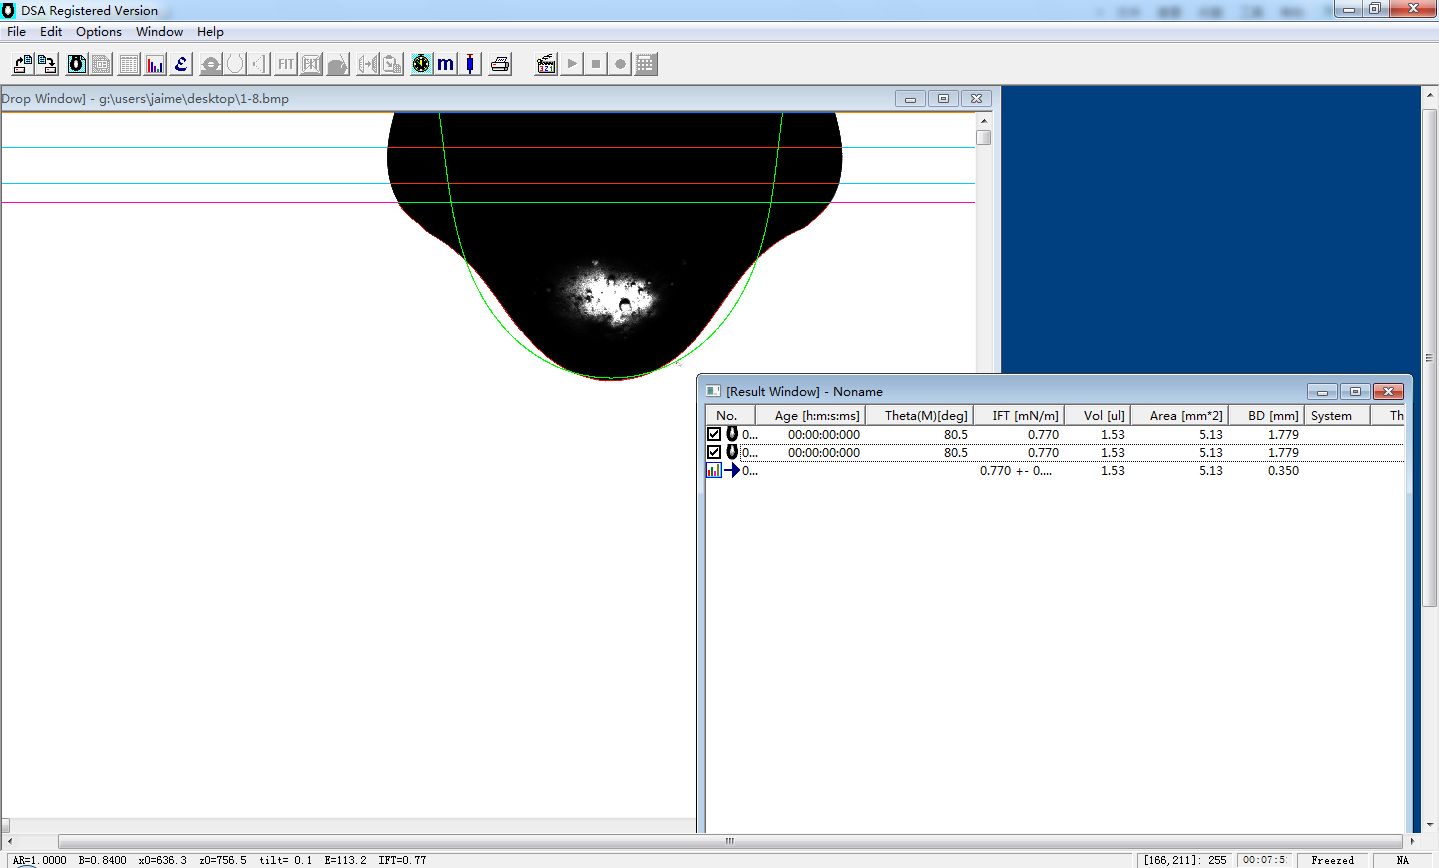The image size is (1439, 868).
Task: Open the Window menu
Action: click(159, 31)
